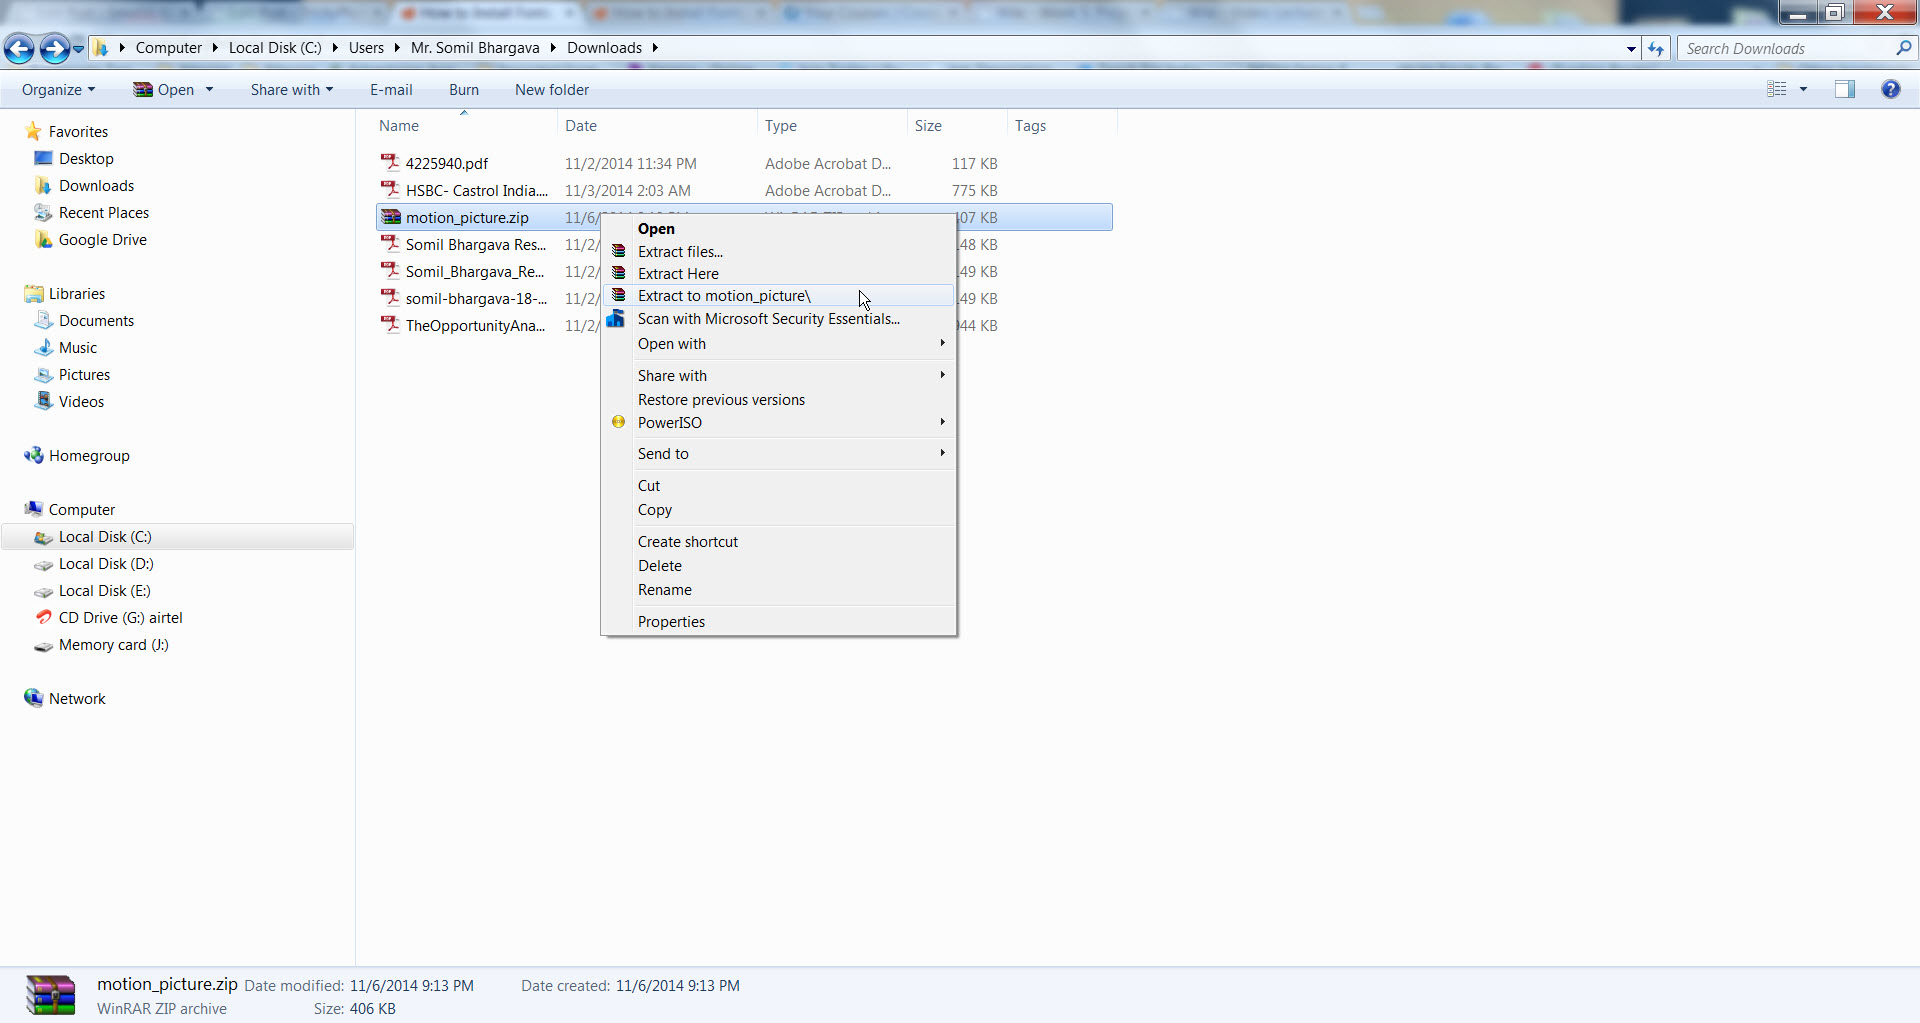Screen dimensions: 1920x1023
Task: Click the New folder button
Action: point(551,90)
